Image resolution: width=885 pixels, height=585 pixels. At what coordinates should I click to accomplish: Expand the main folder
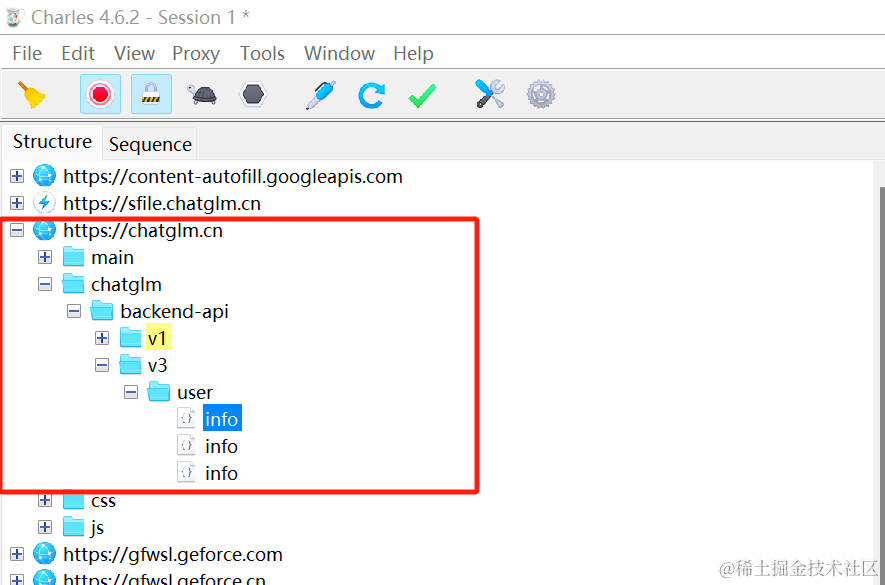pos(45,257)
